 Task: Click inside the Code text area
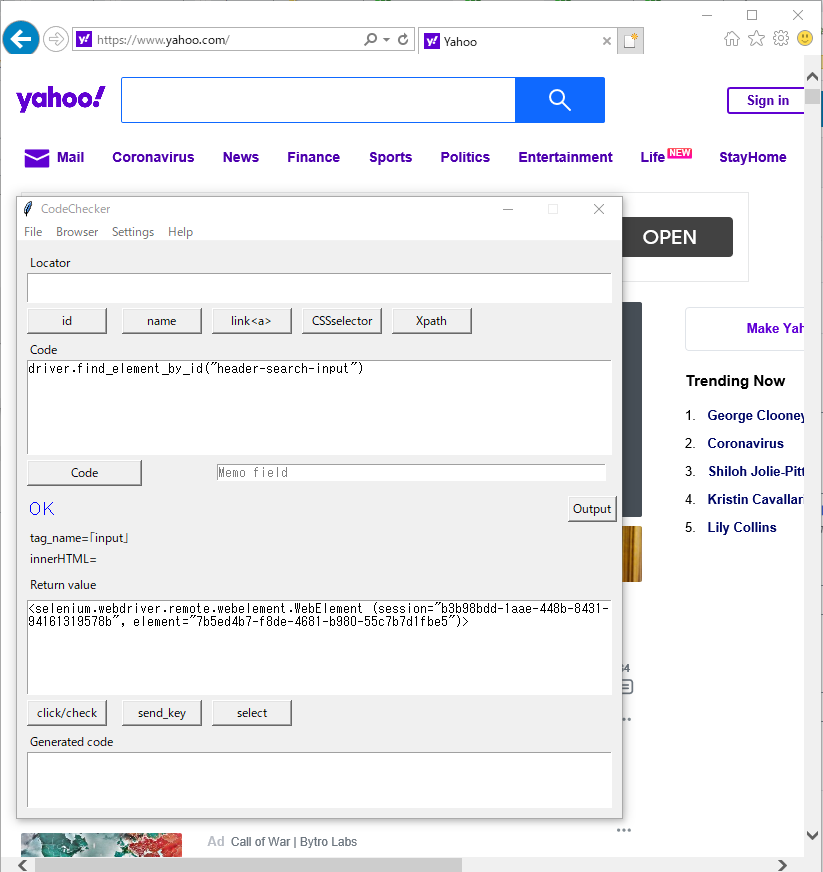[x=319, y=407]
